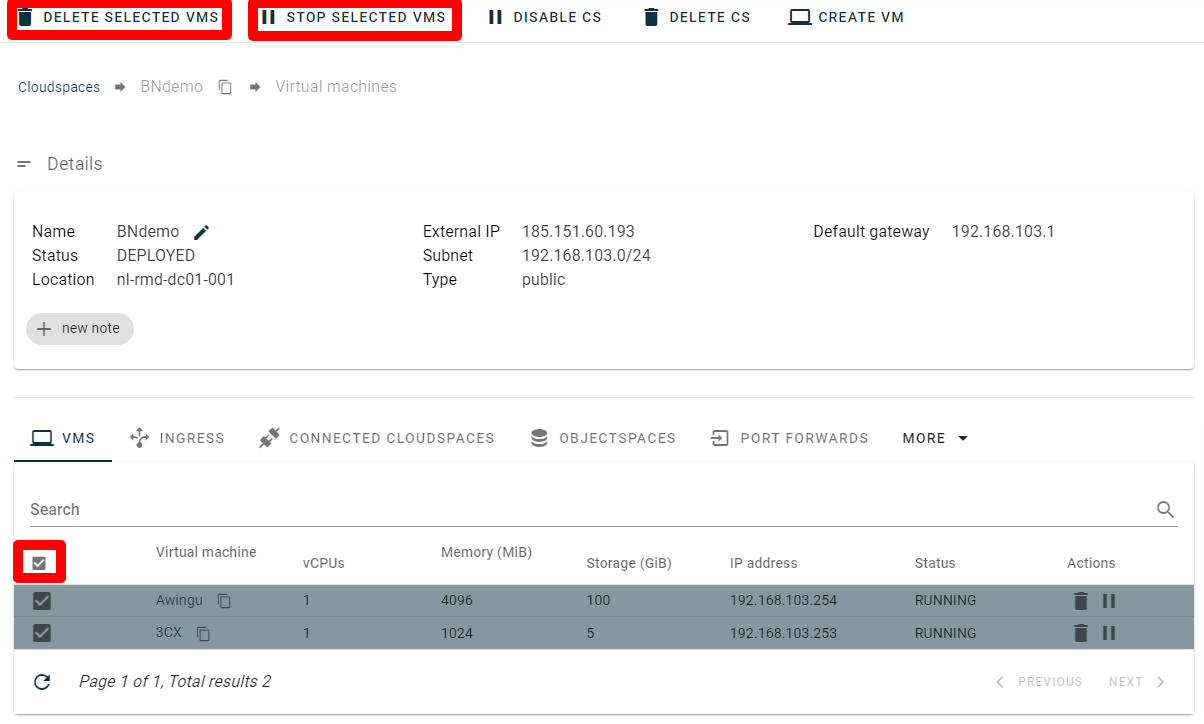Go to Next page

point(1137,682)
